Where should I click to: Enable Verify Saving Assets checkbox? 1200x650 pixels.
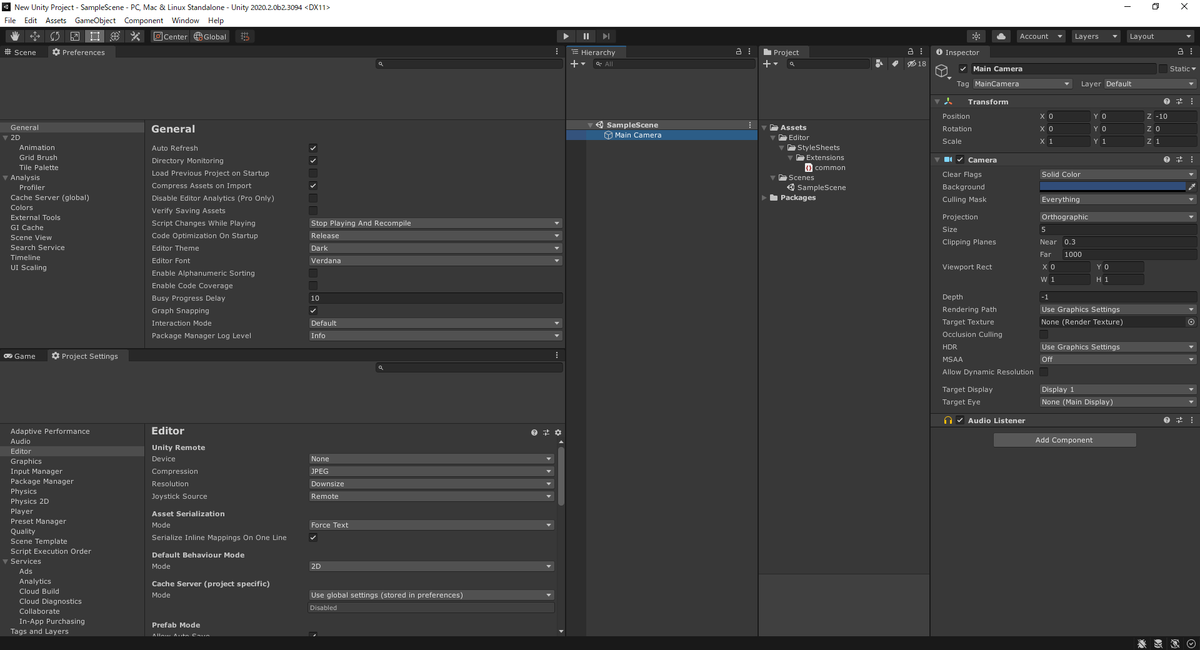313,210
